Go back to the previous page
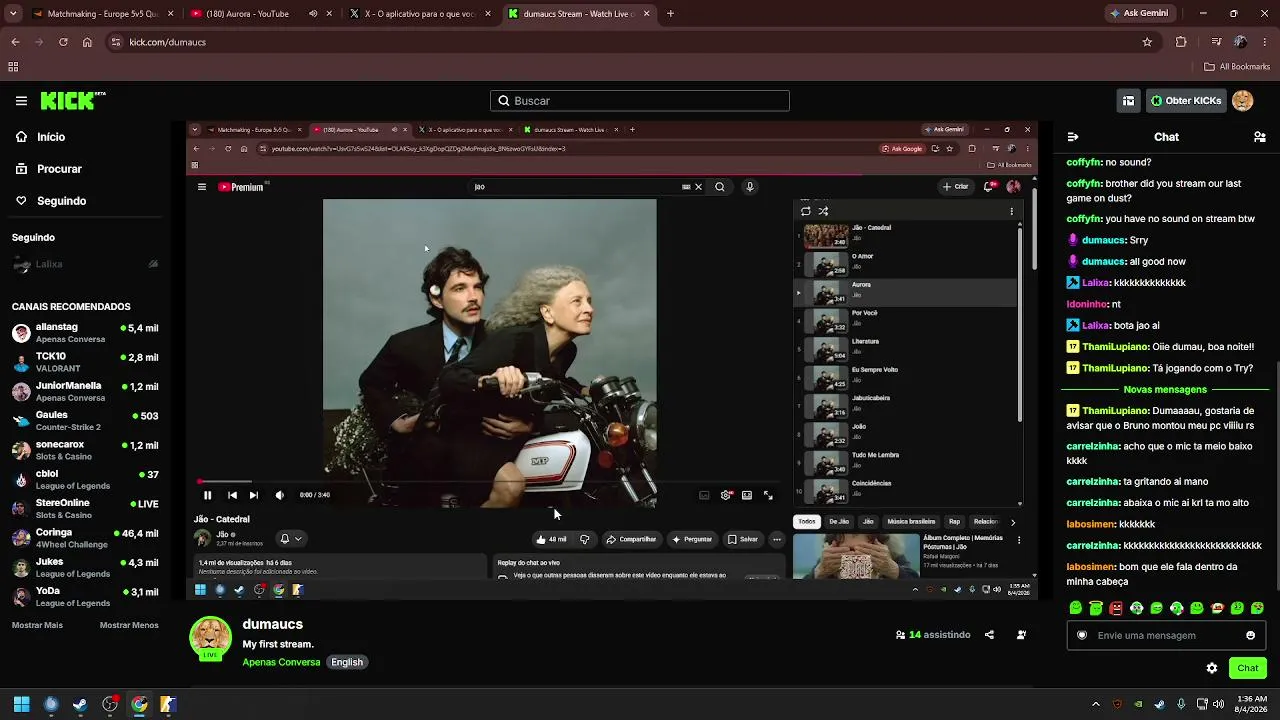 point(15,42)
